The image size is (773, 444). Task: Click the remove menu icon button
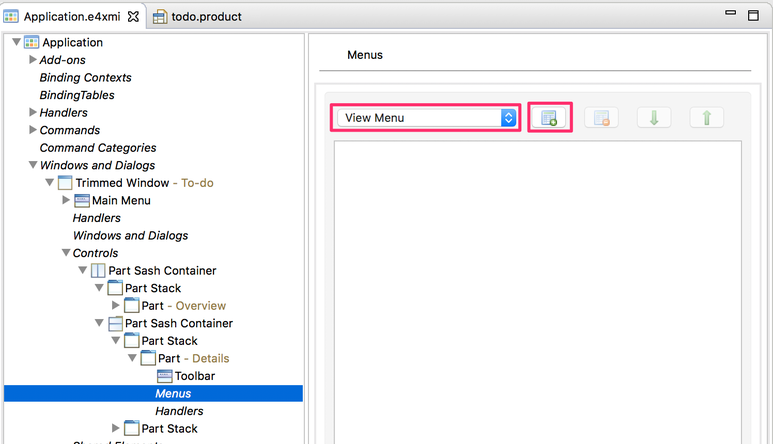click(601, 118)
